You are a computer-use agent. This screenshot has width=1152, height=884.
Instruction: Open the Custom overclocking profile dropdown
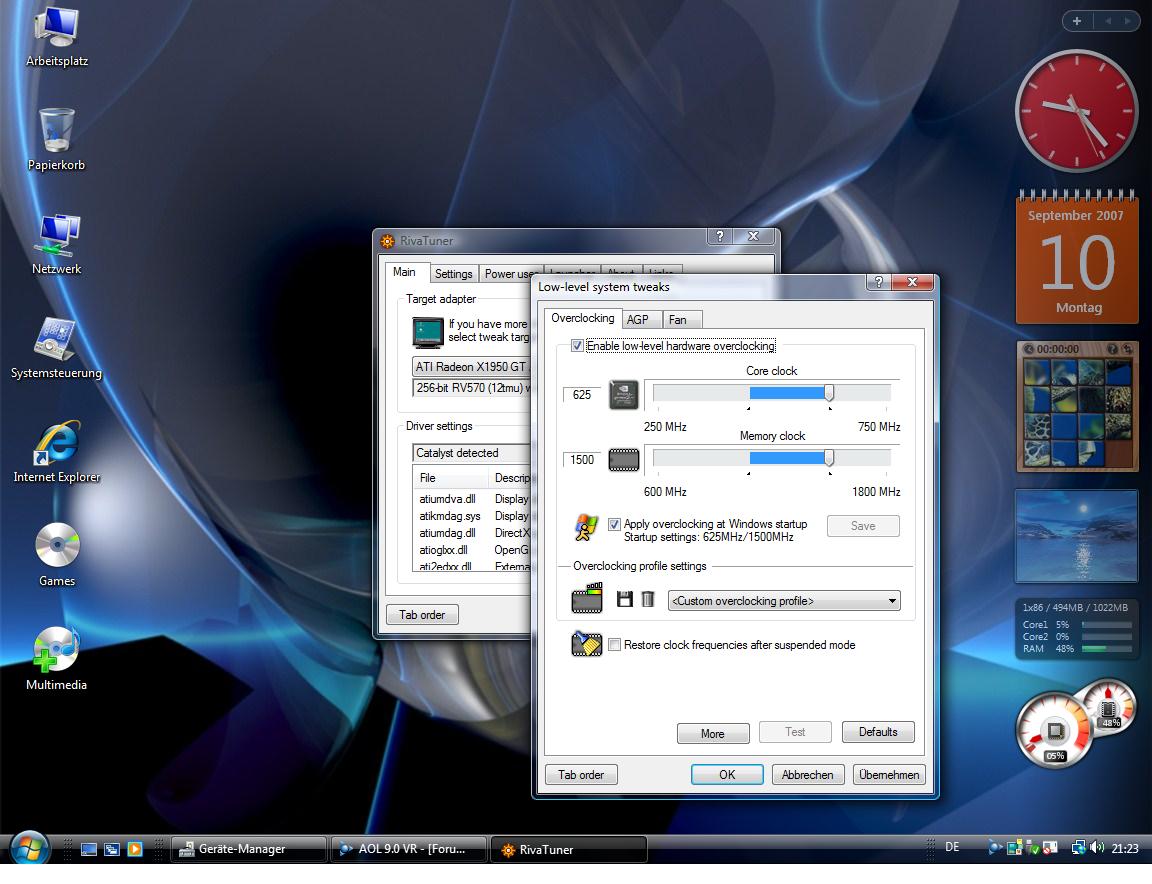click(784, 600)
